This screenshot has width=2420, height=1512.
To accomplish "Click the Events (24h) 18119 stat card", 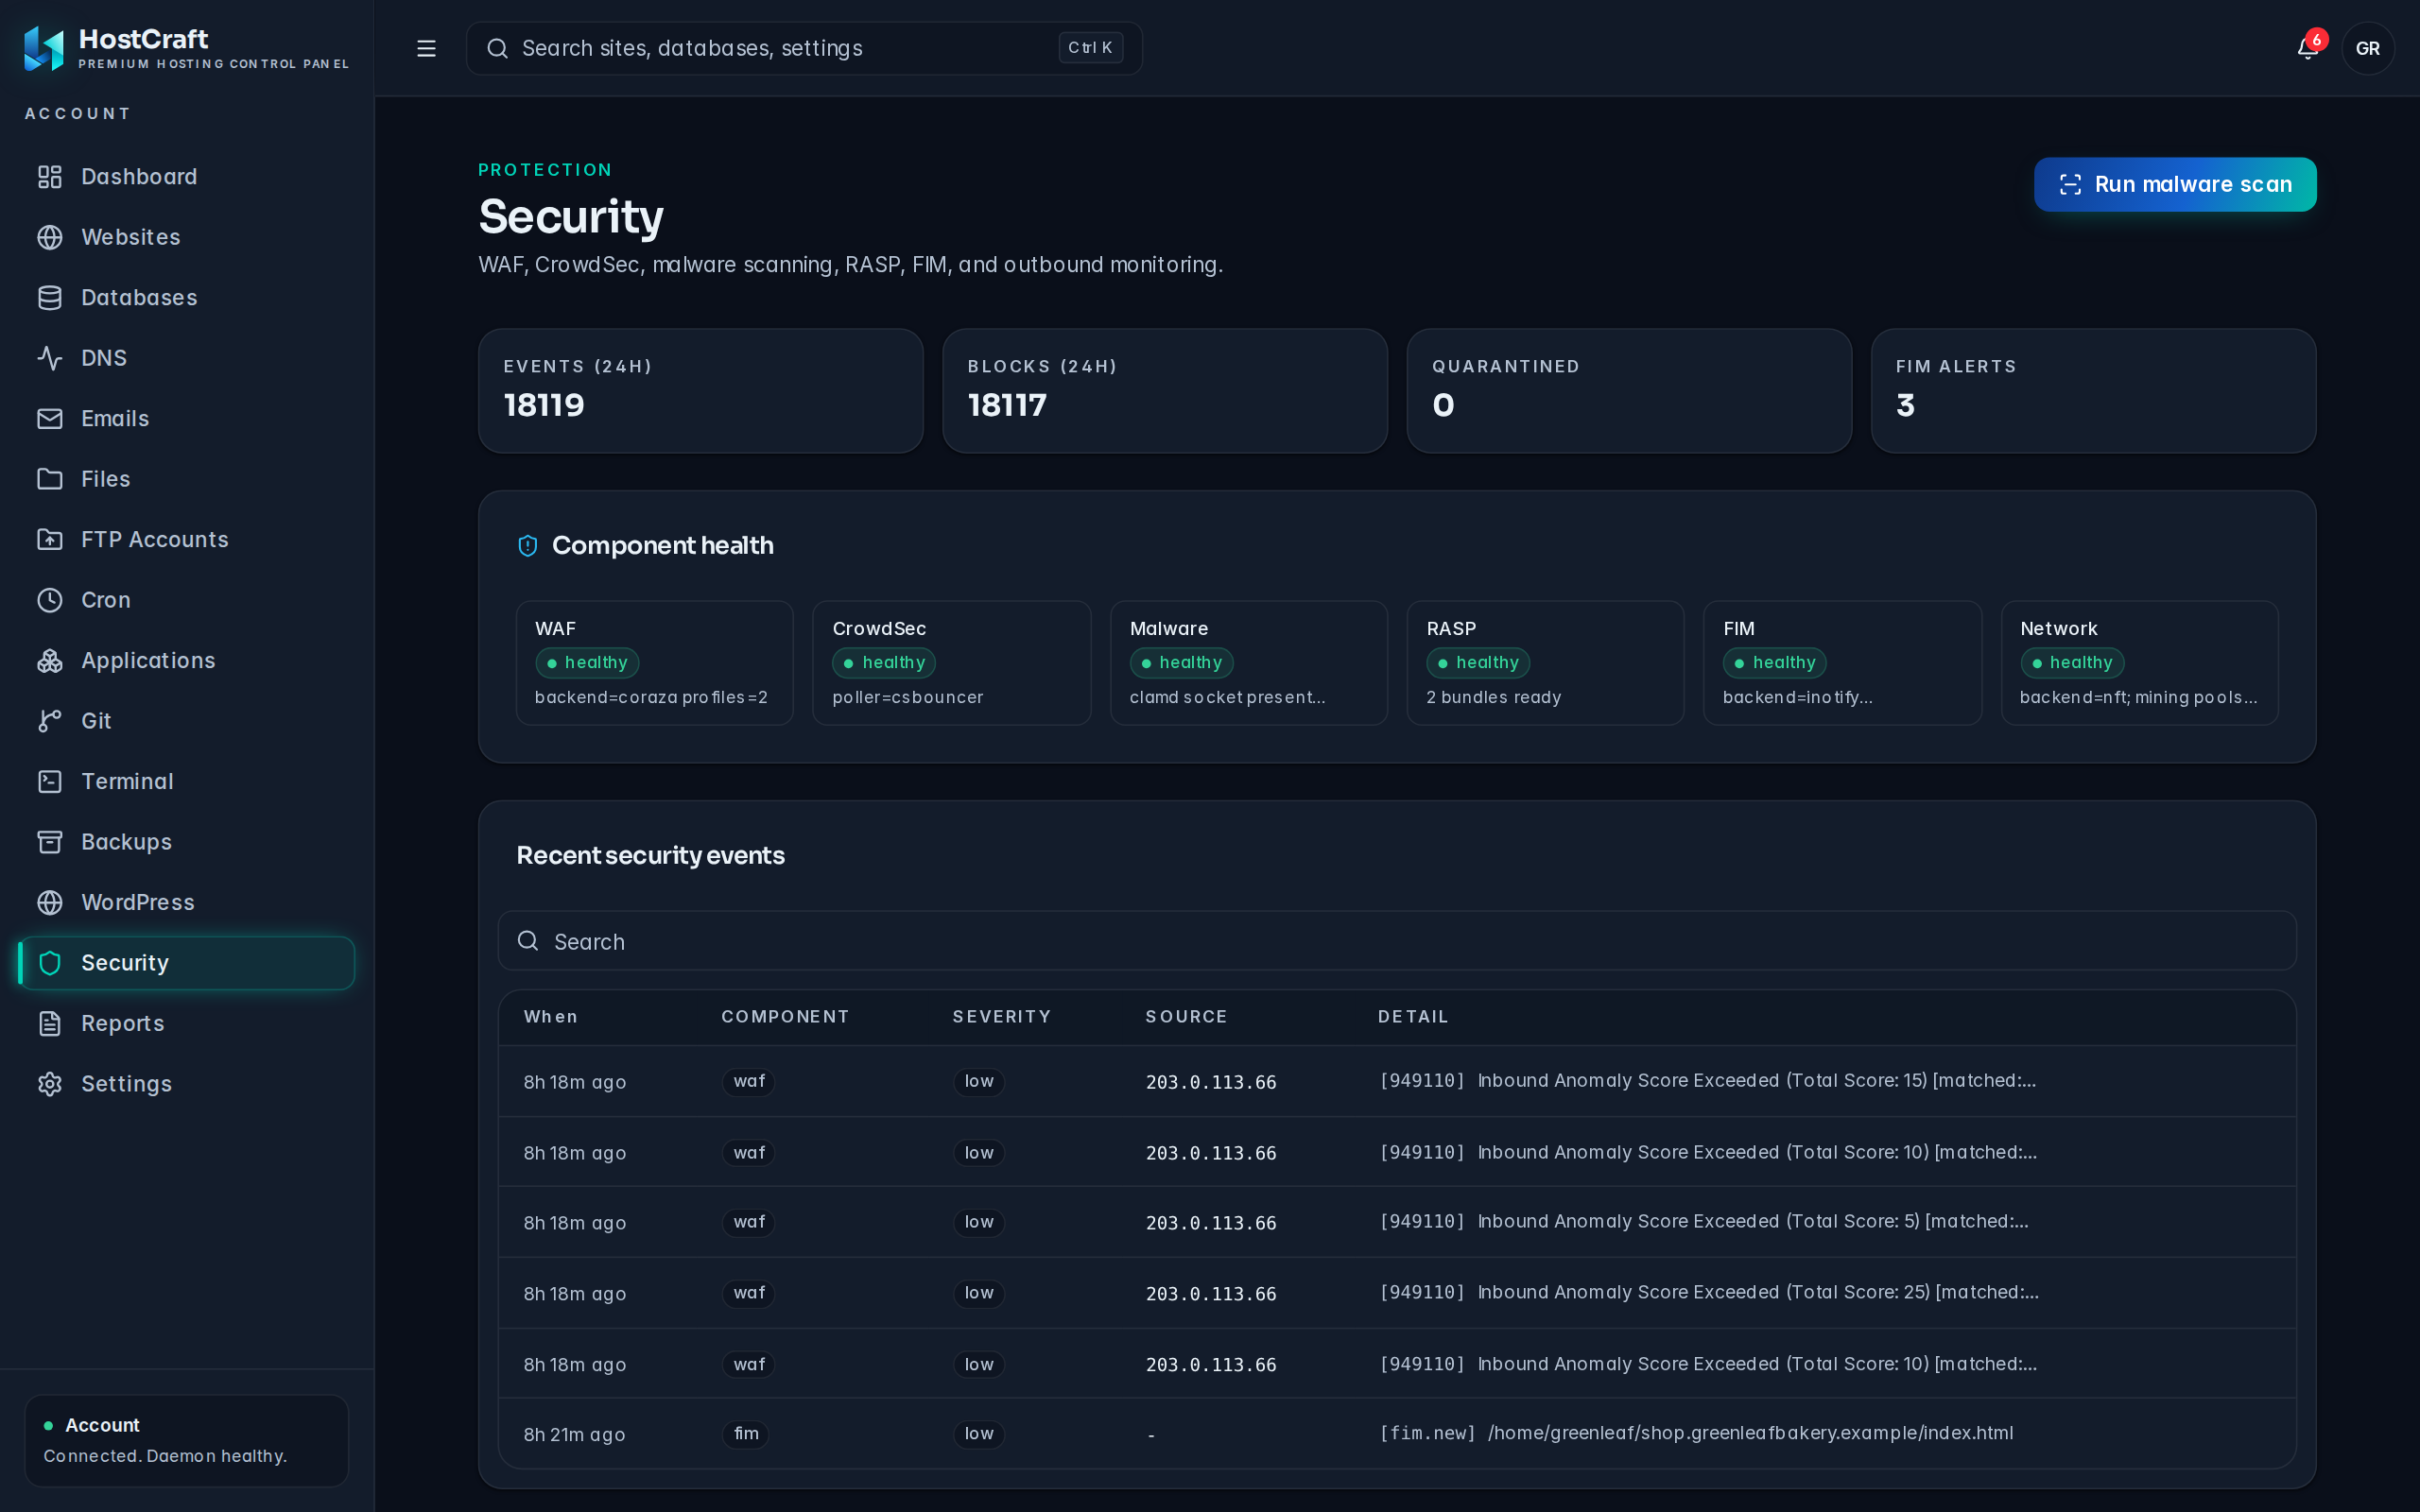I will pyautogui.click(x=700, y=391).
